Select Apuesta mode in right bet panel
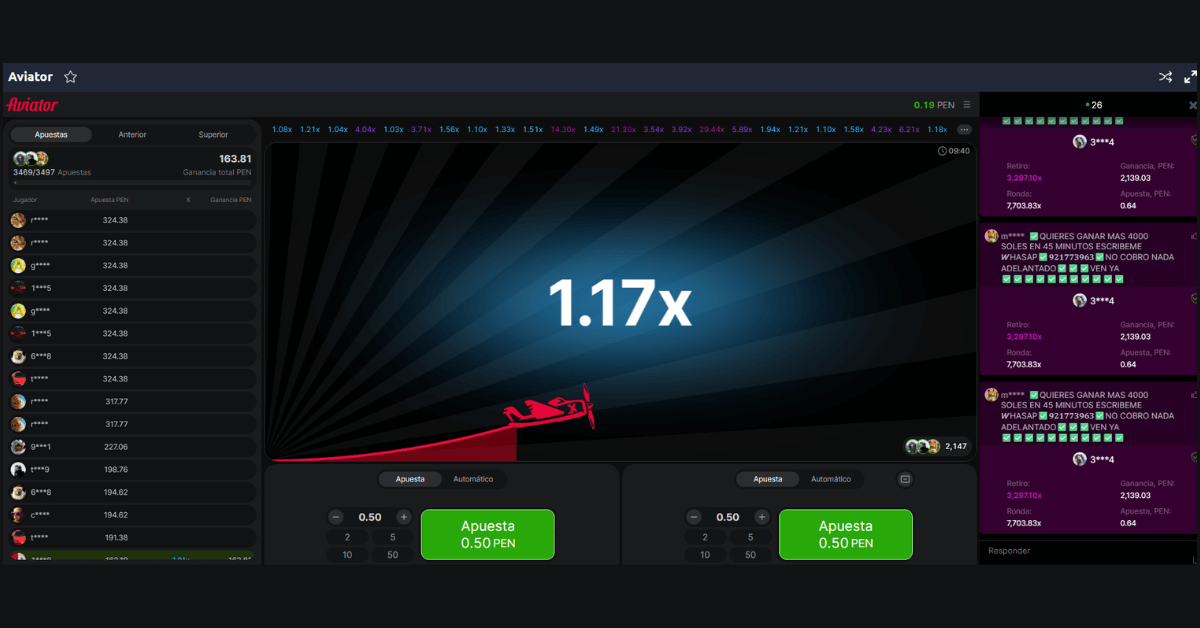1200x628 pixels. coord(768,479)
